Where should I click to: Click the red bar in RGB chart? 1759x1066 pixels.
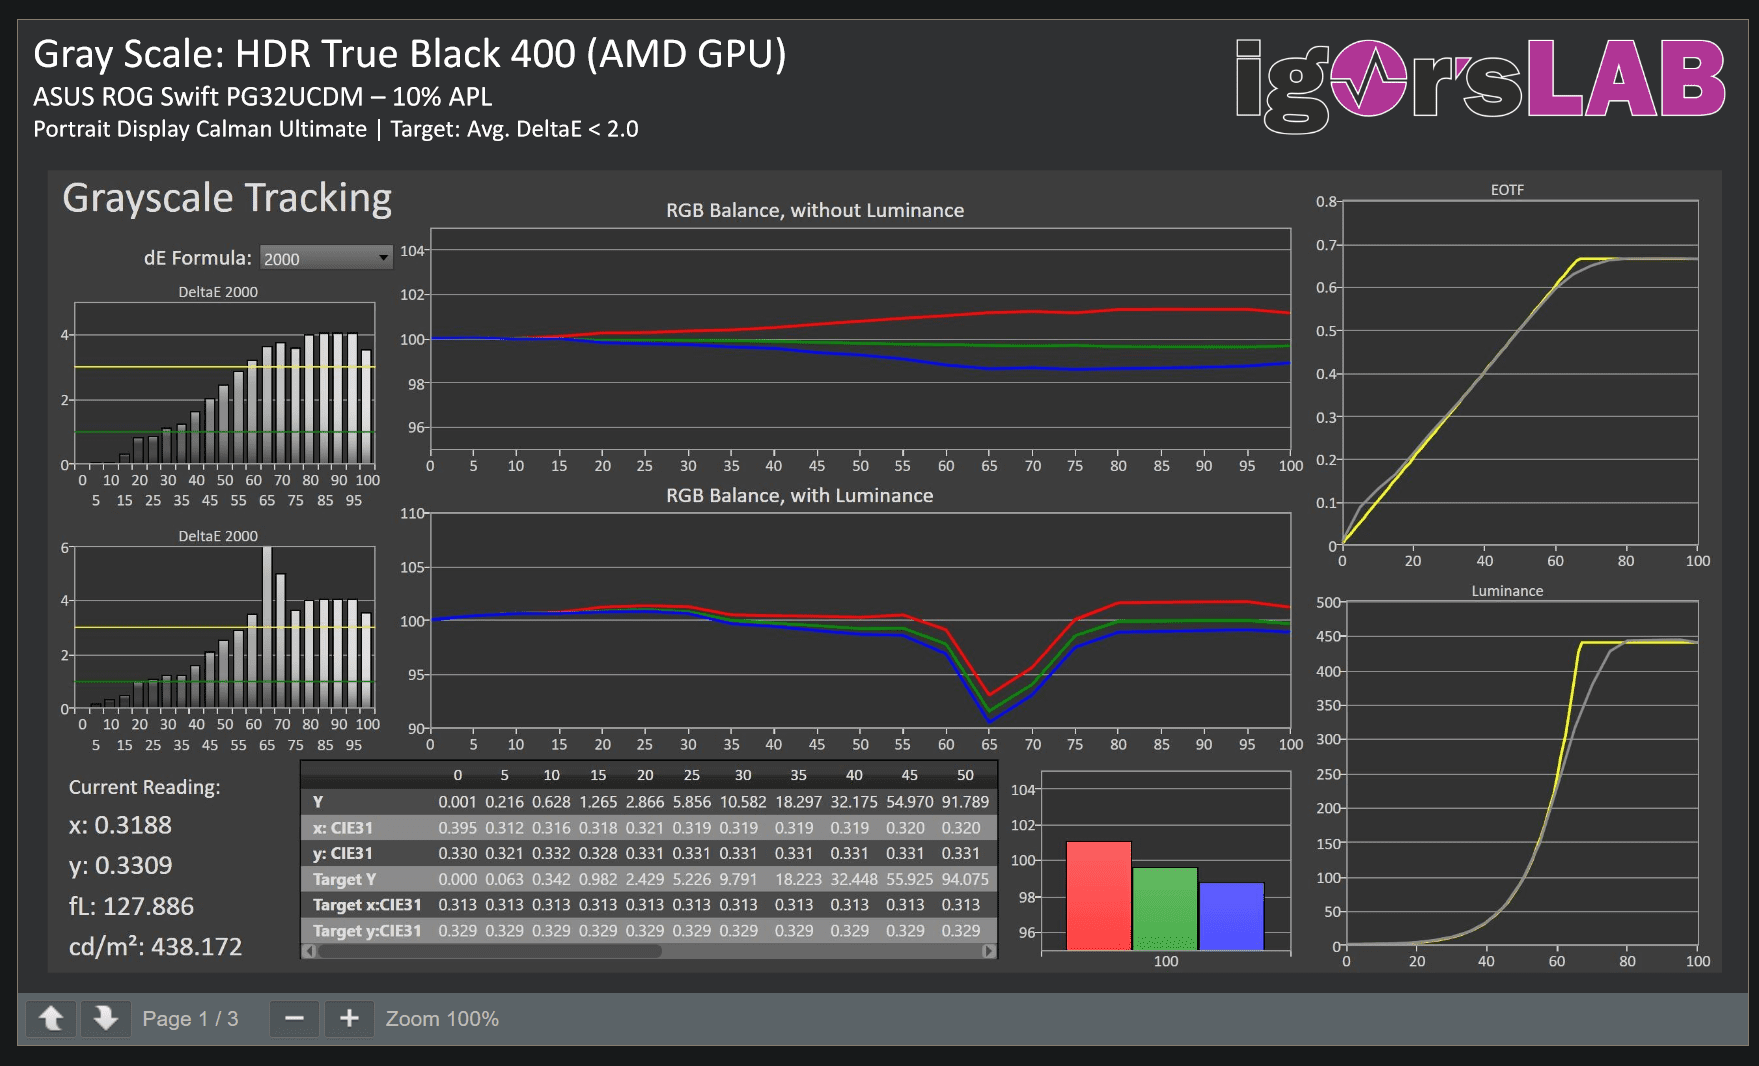pyautogui.click(x=1098, y=896)
